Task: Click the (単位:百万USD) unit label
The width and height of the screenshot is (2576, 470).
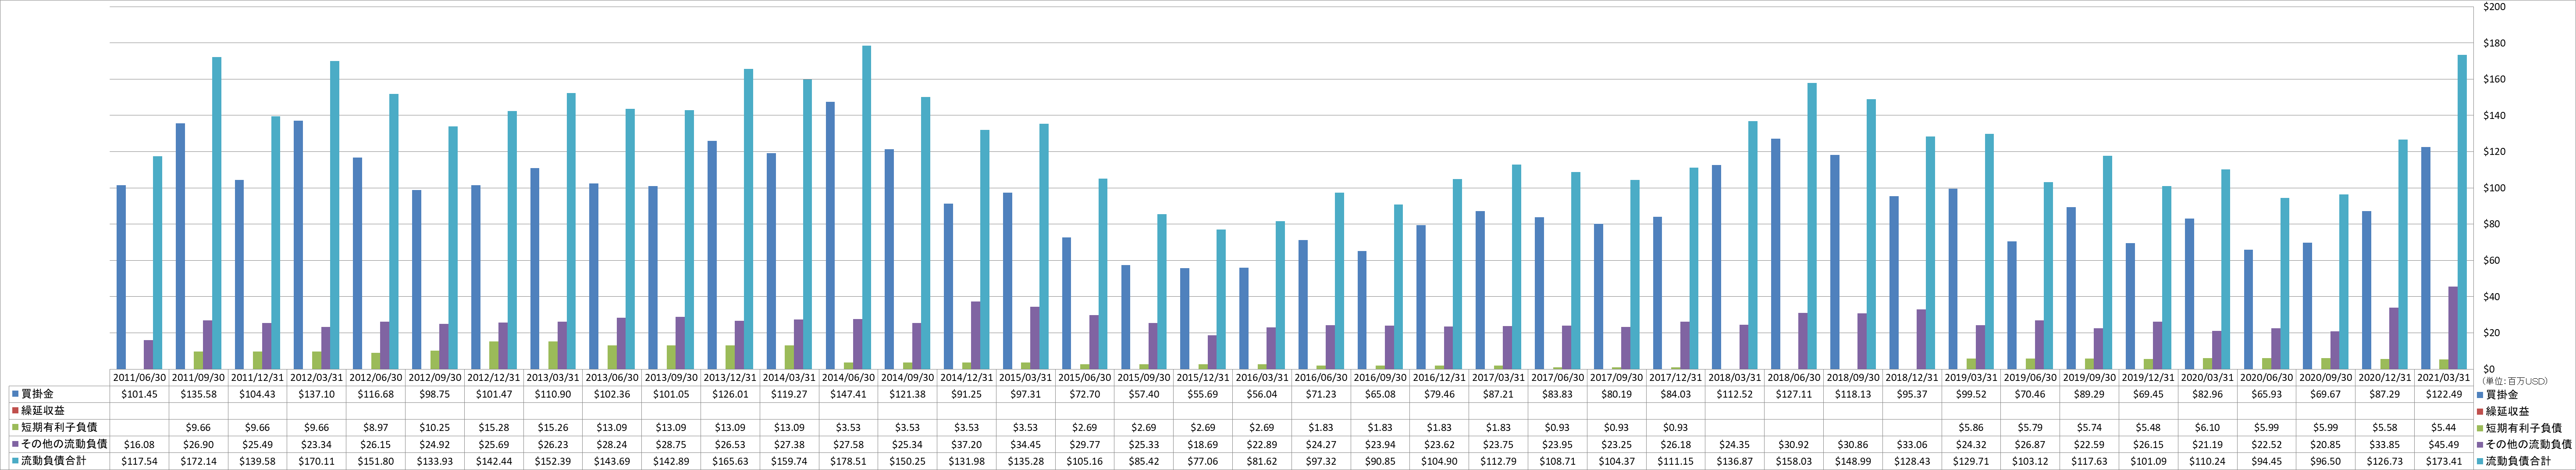Action: (x=2514, y=381)
